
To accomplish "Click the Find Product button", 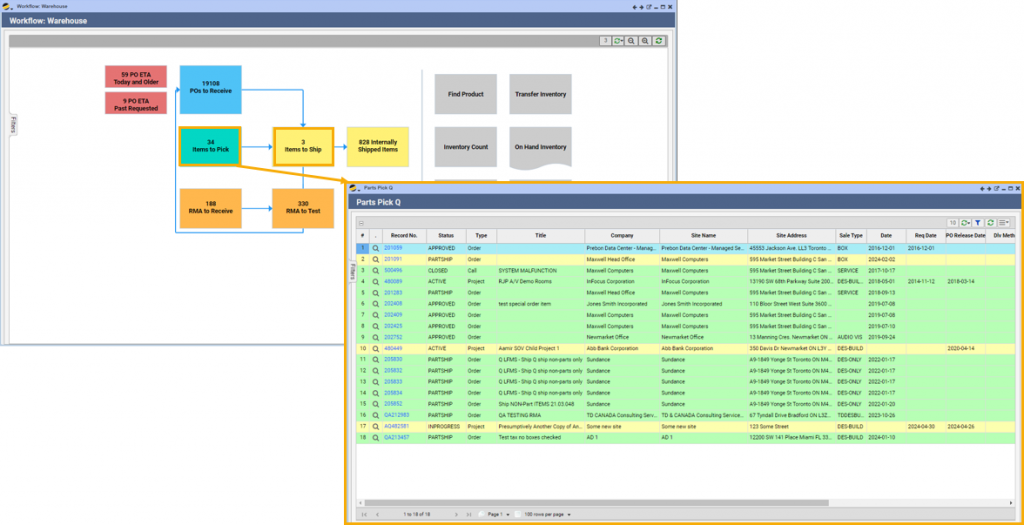I will click(465, 94).
